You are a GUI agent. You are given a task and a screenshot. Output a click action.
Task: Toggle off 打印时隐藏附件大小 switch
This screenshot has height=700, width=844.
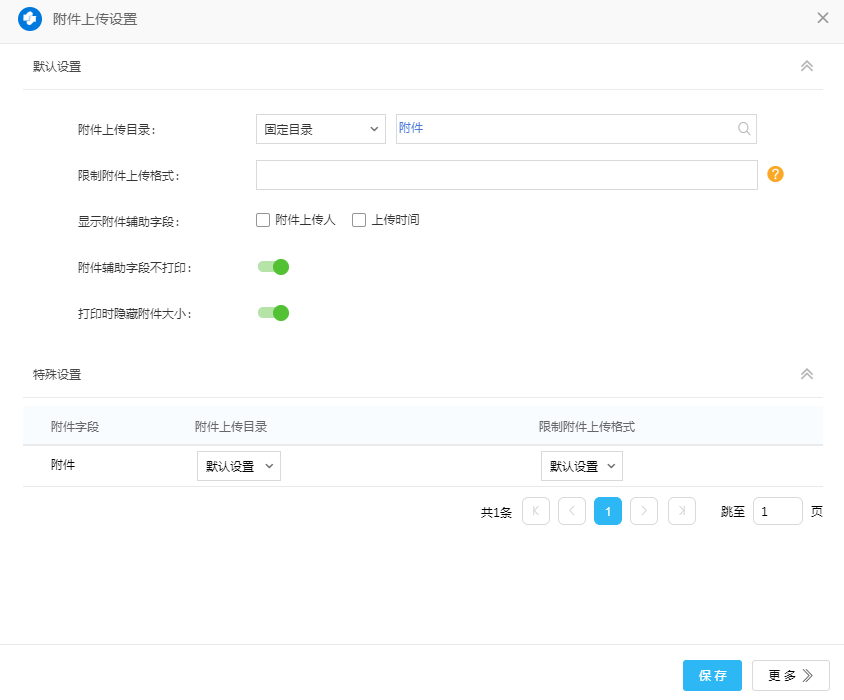(x=273, y=313)
